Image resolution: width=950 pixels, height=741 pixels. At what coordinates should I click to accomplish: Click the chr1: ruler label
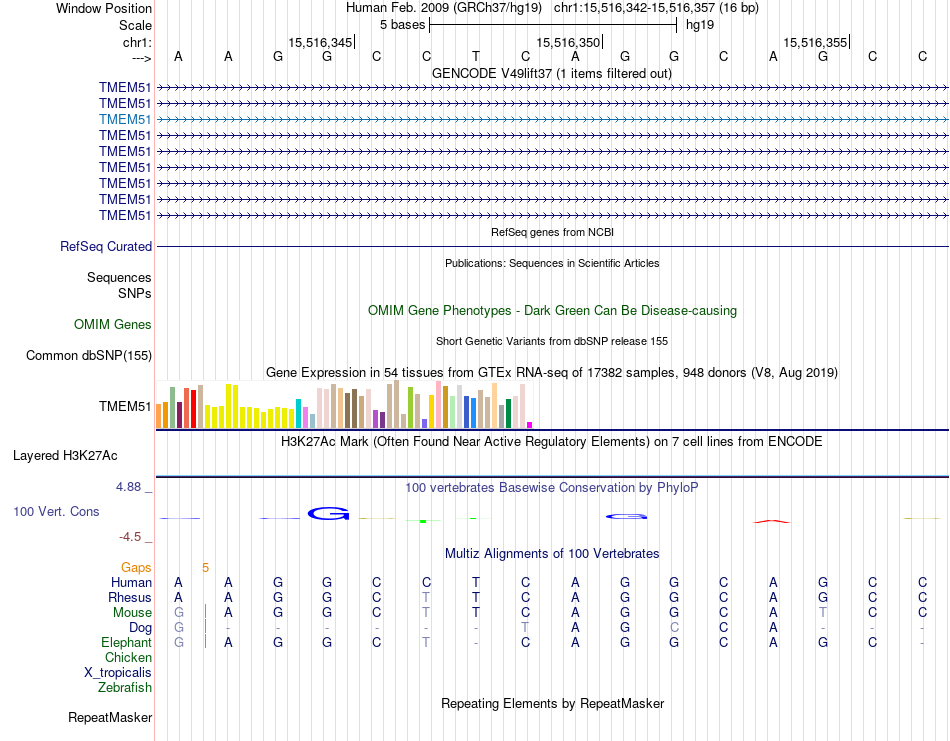click(x=137, y=42)
